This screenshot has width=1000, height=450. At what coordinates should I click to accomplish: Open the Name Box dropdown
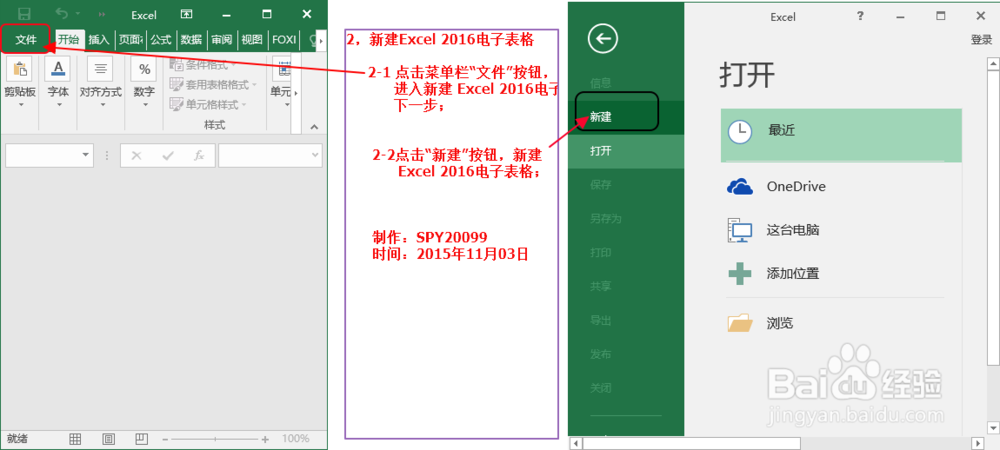pyautogui.click(x=86, y=156)
